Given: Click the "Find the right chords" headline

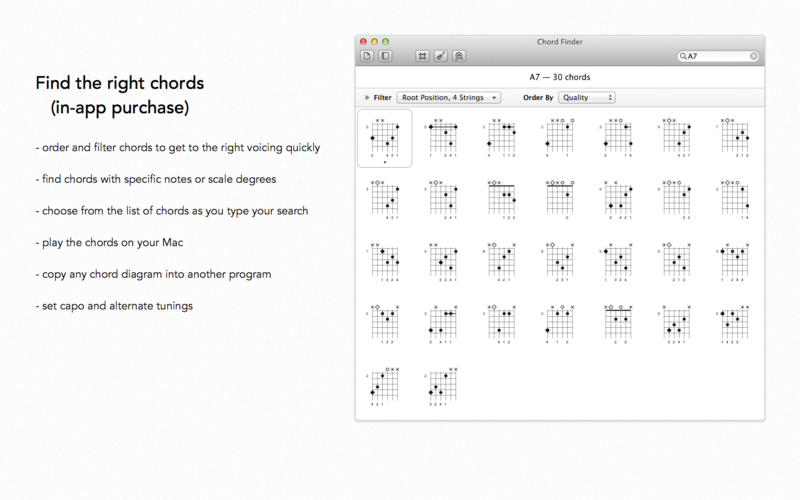Looking at the screenshot, I should pyautogui.click(x=120, y=83).
